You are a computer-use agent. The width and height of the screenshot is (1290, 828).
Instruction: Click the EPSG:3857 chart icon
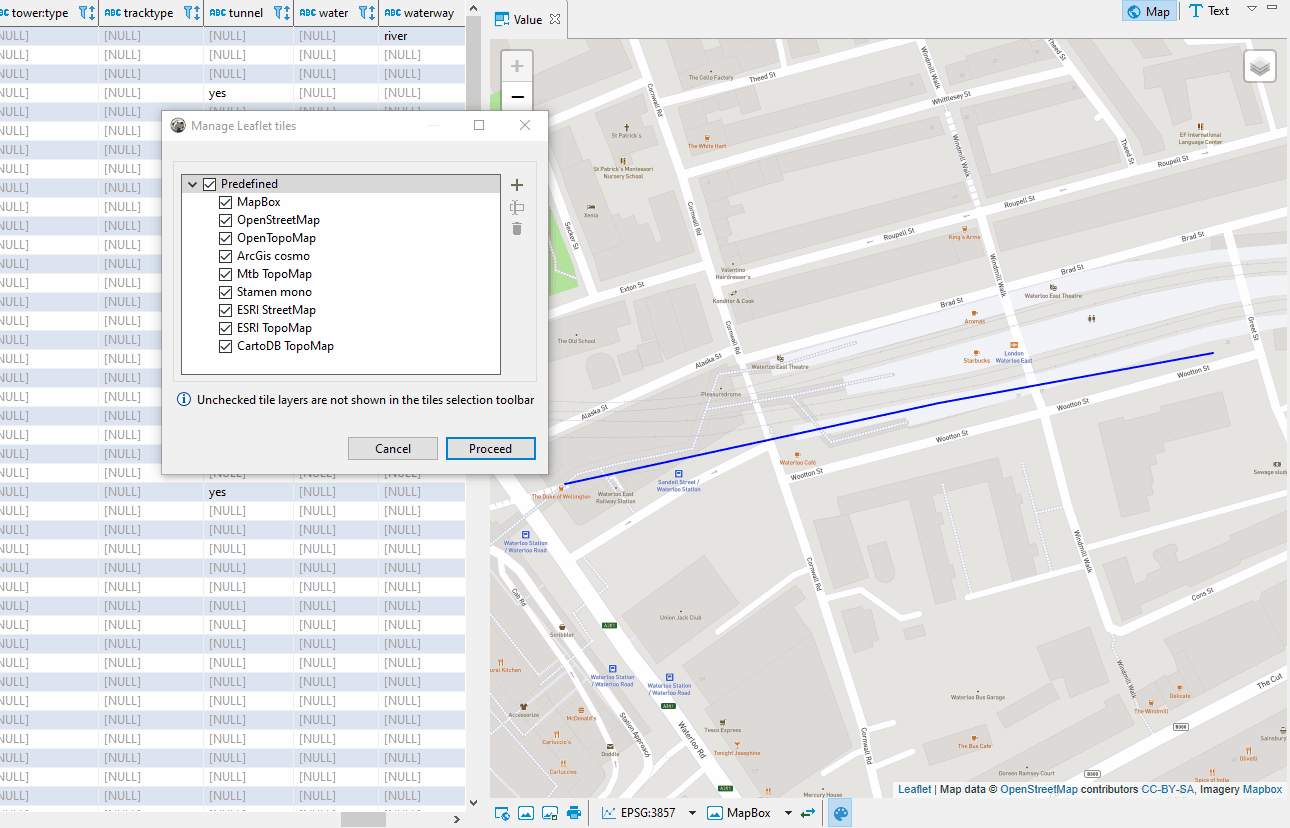[608, 813]
